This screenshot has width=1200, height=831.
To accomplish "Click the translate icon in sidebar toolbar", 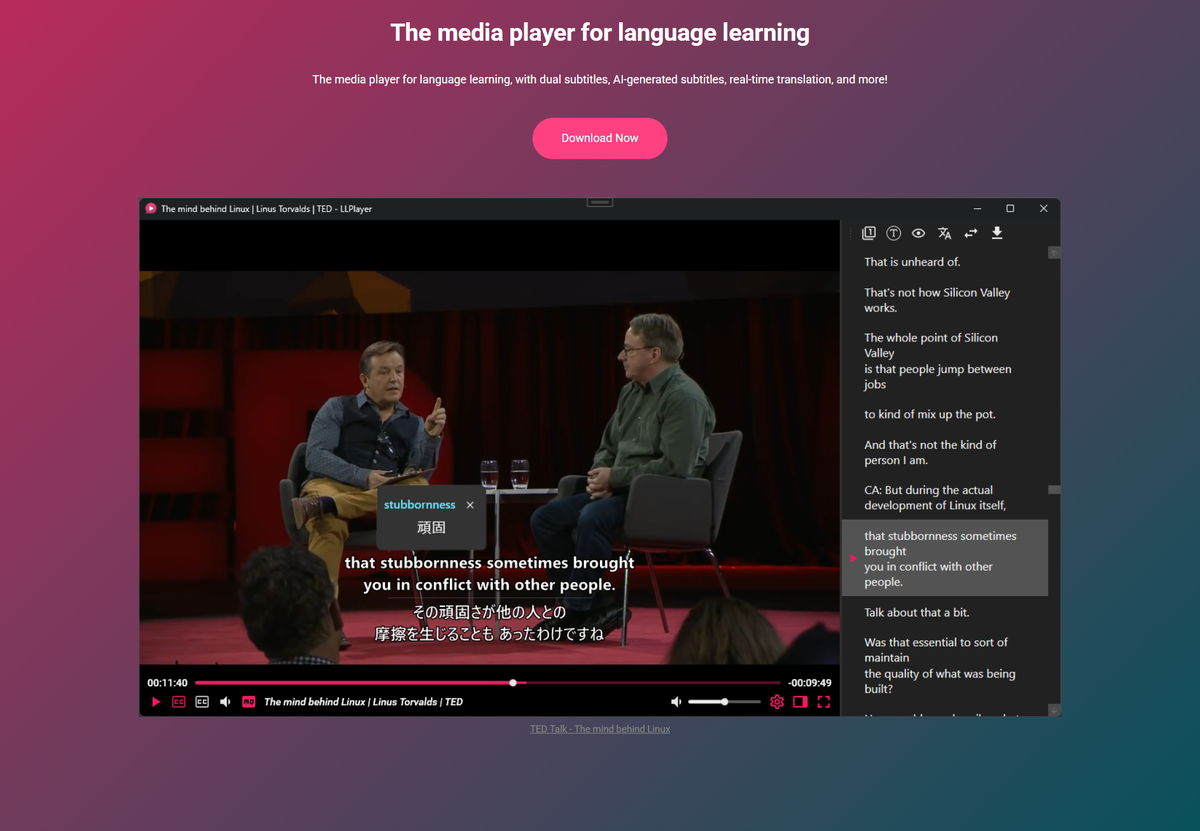I will (944, 233).
